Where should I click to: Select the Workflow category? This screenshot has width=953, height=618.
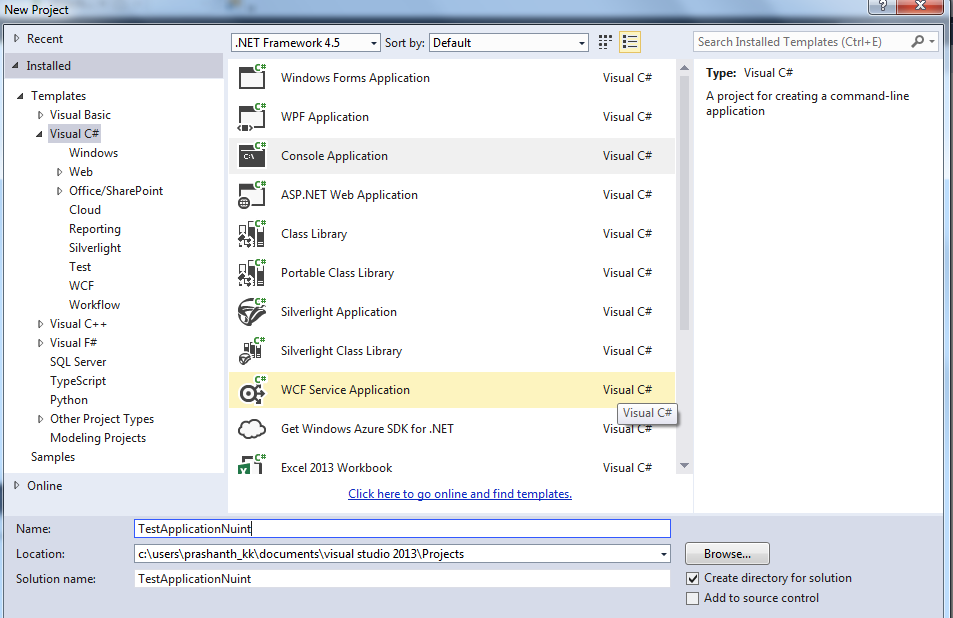(94, 304)
